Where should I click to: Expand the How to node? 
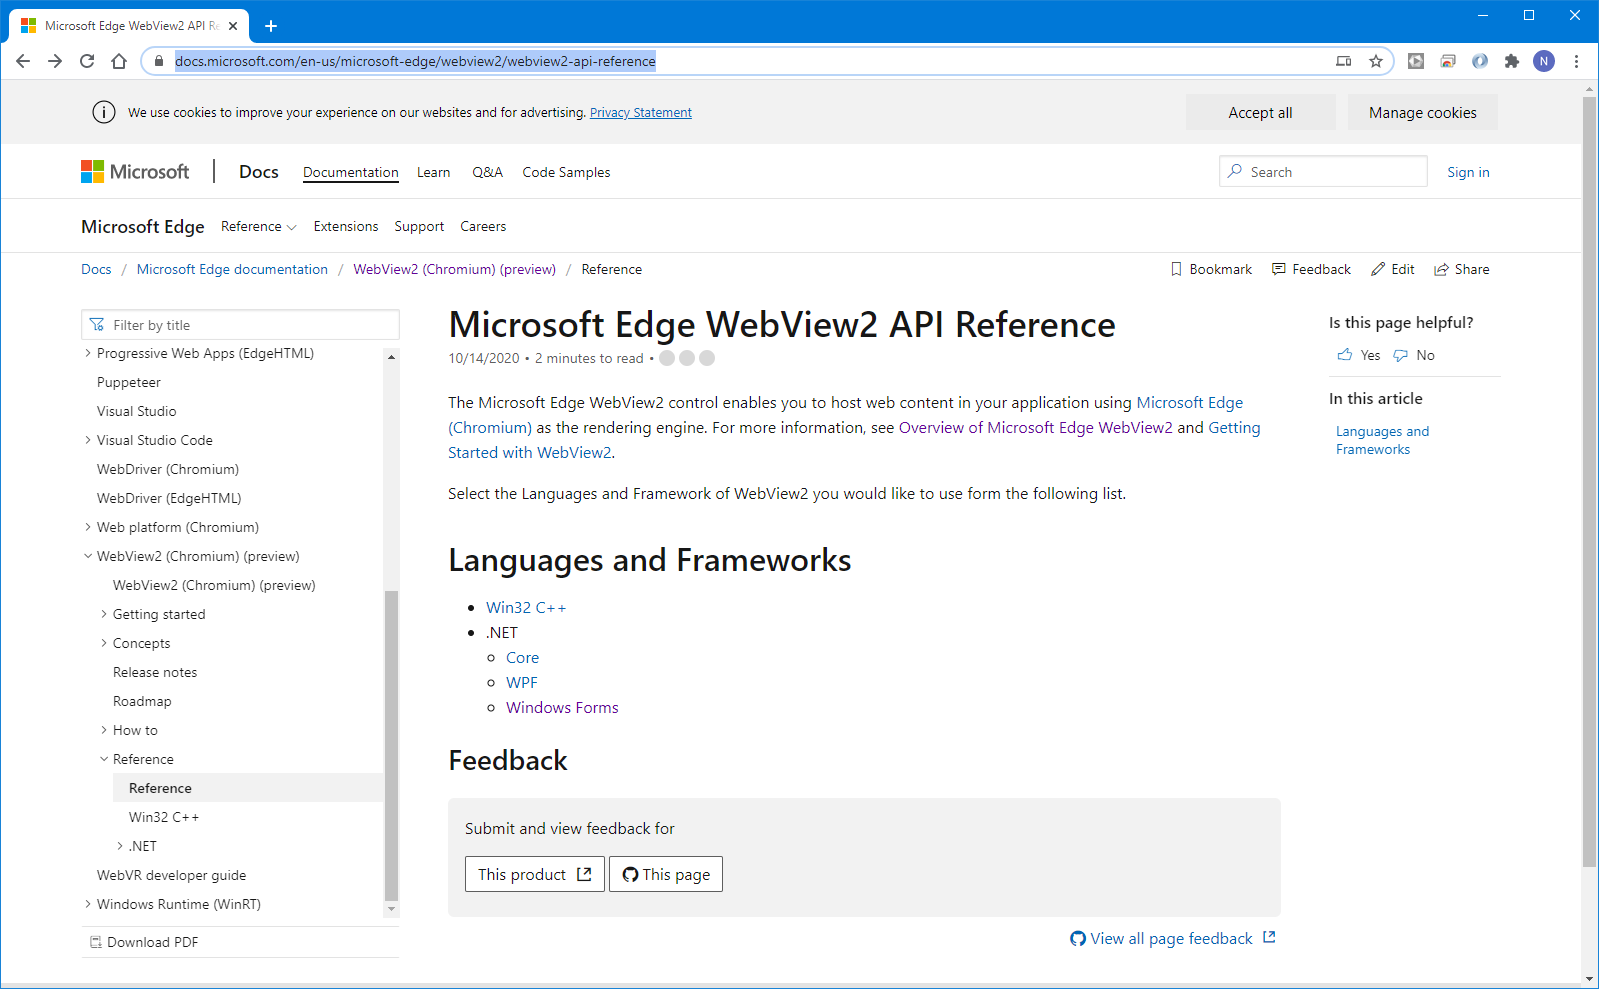coord(104,730)
